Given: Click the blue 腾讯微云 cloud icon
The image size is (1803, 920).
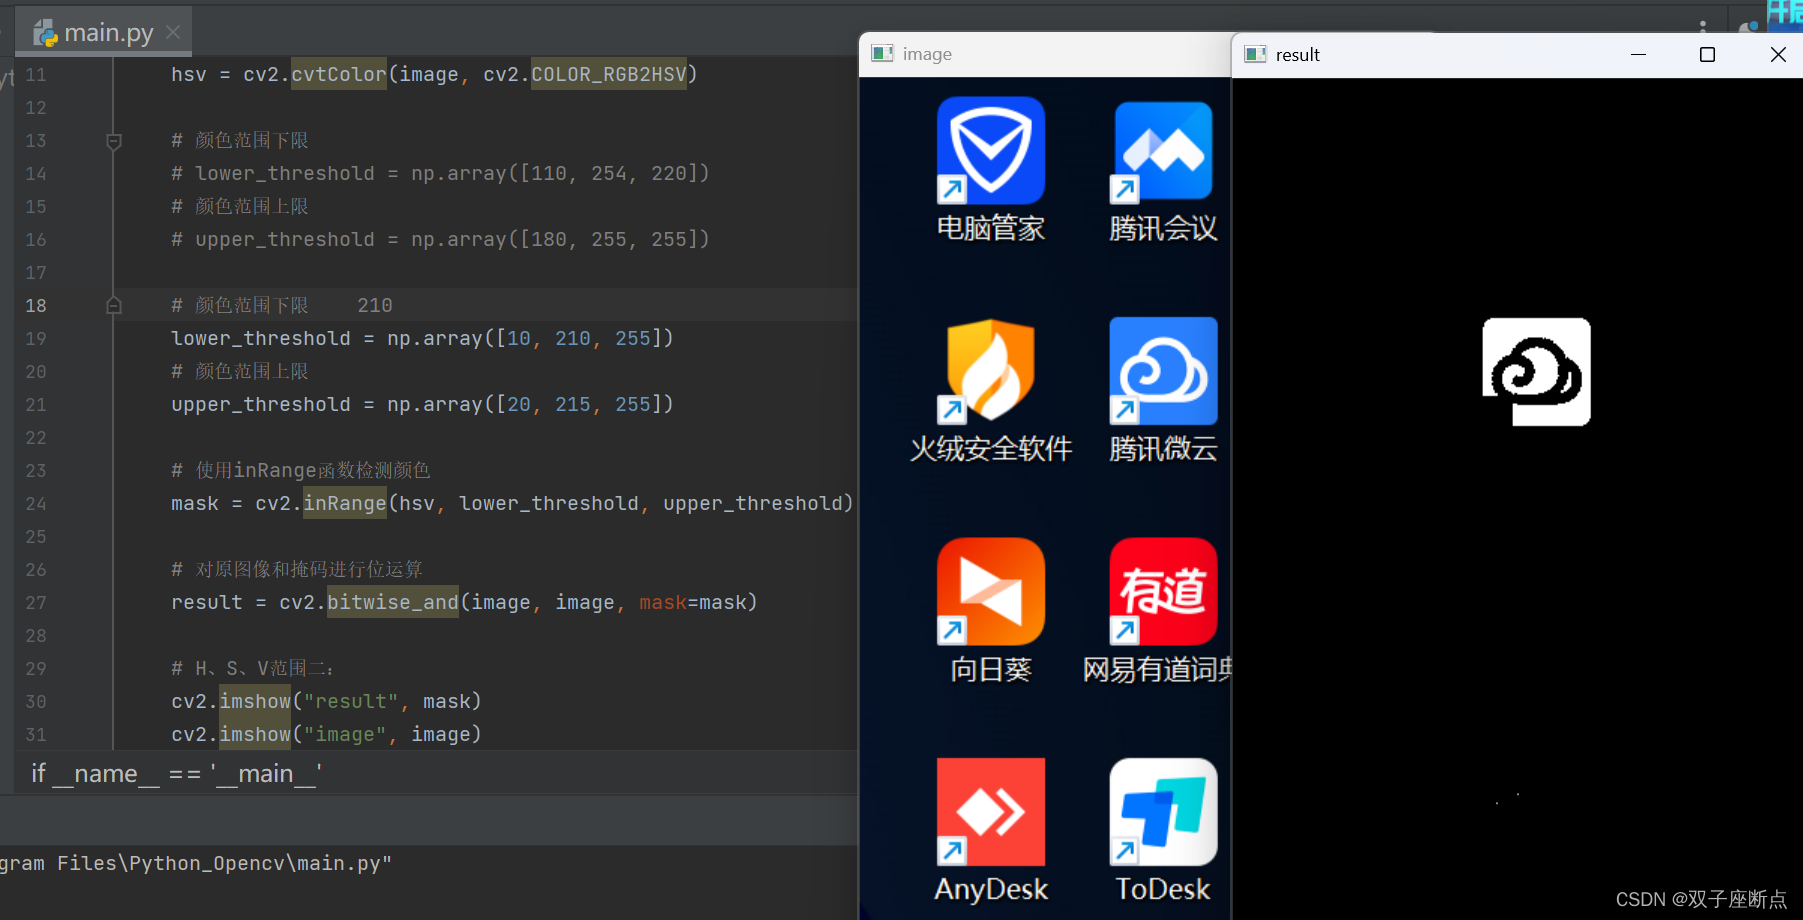Looking at the screenshot, I should coord(1163,371).
